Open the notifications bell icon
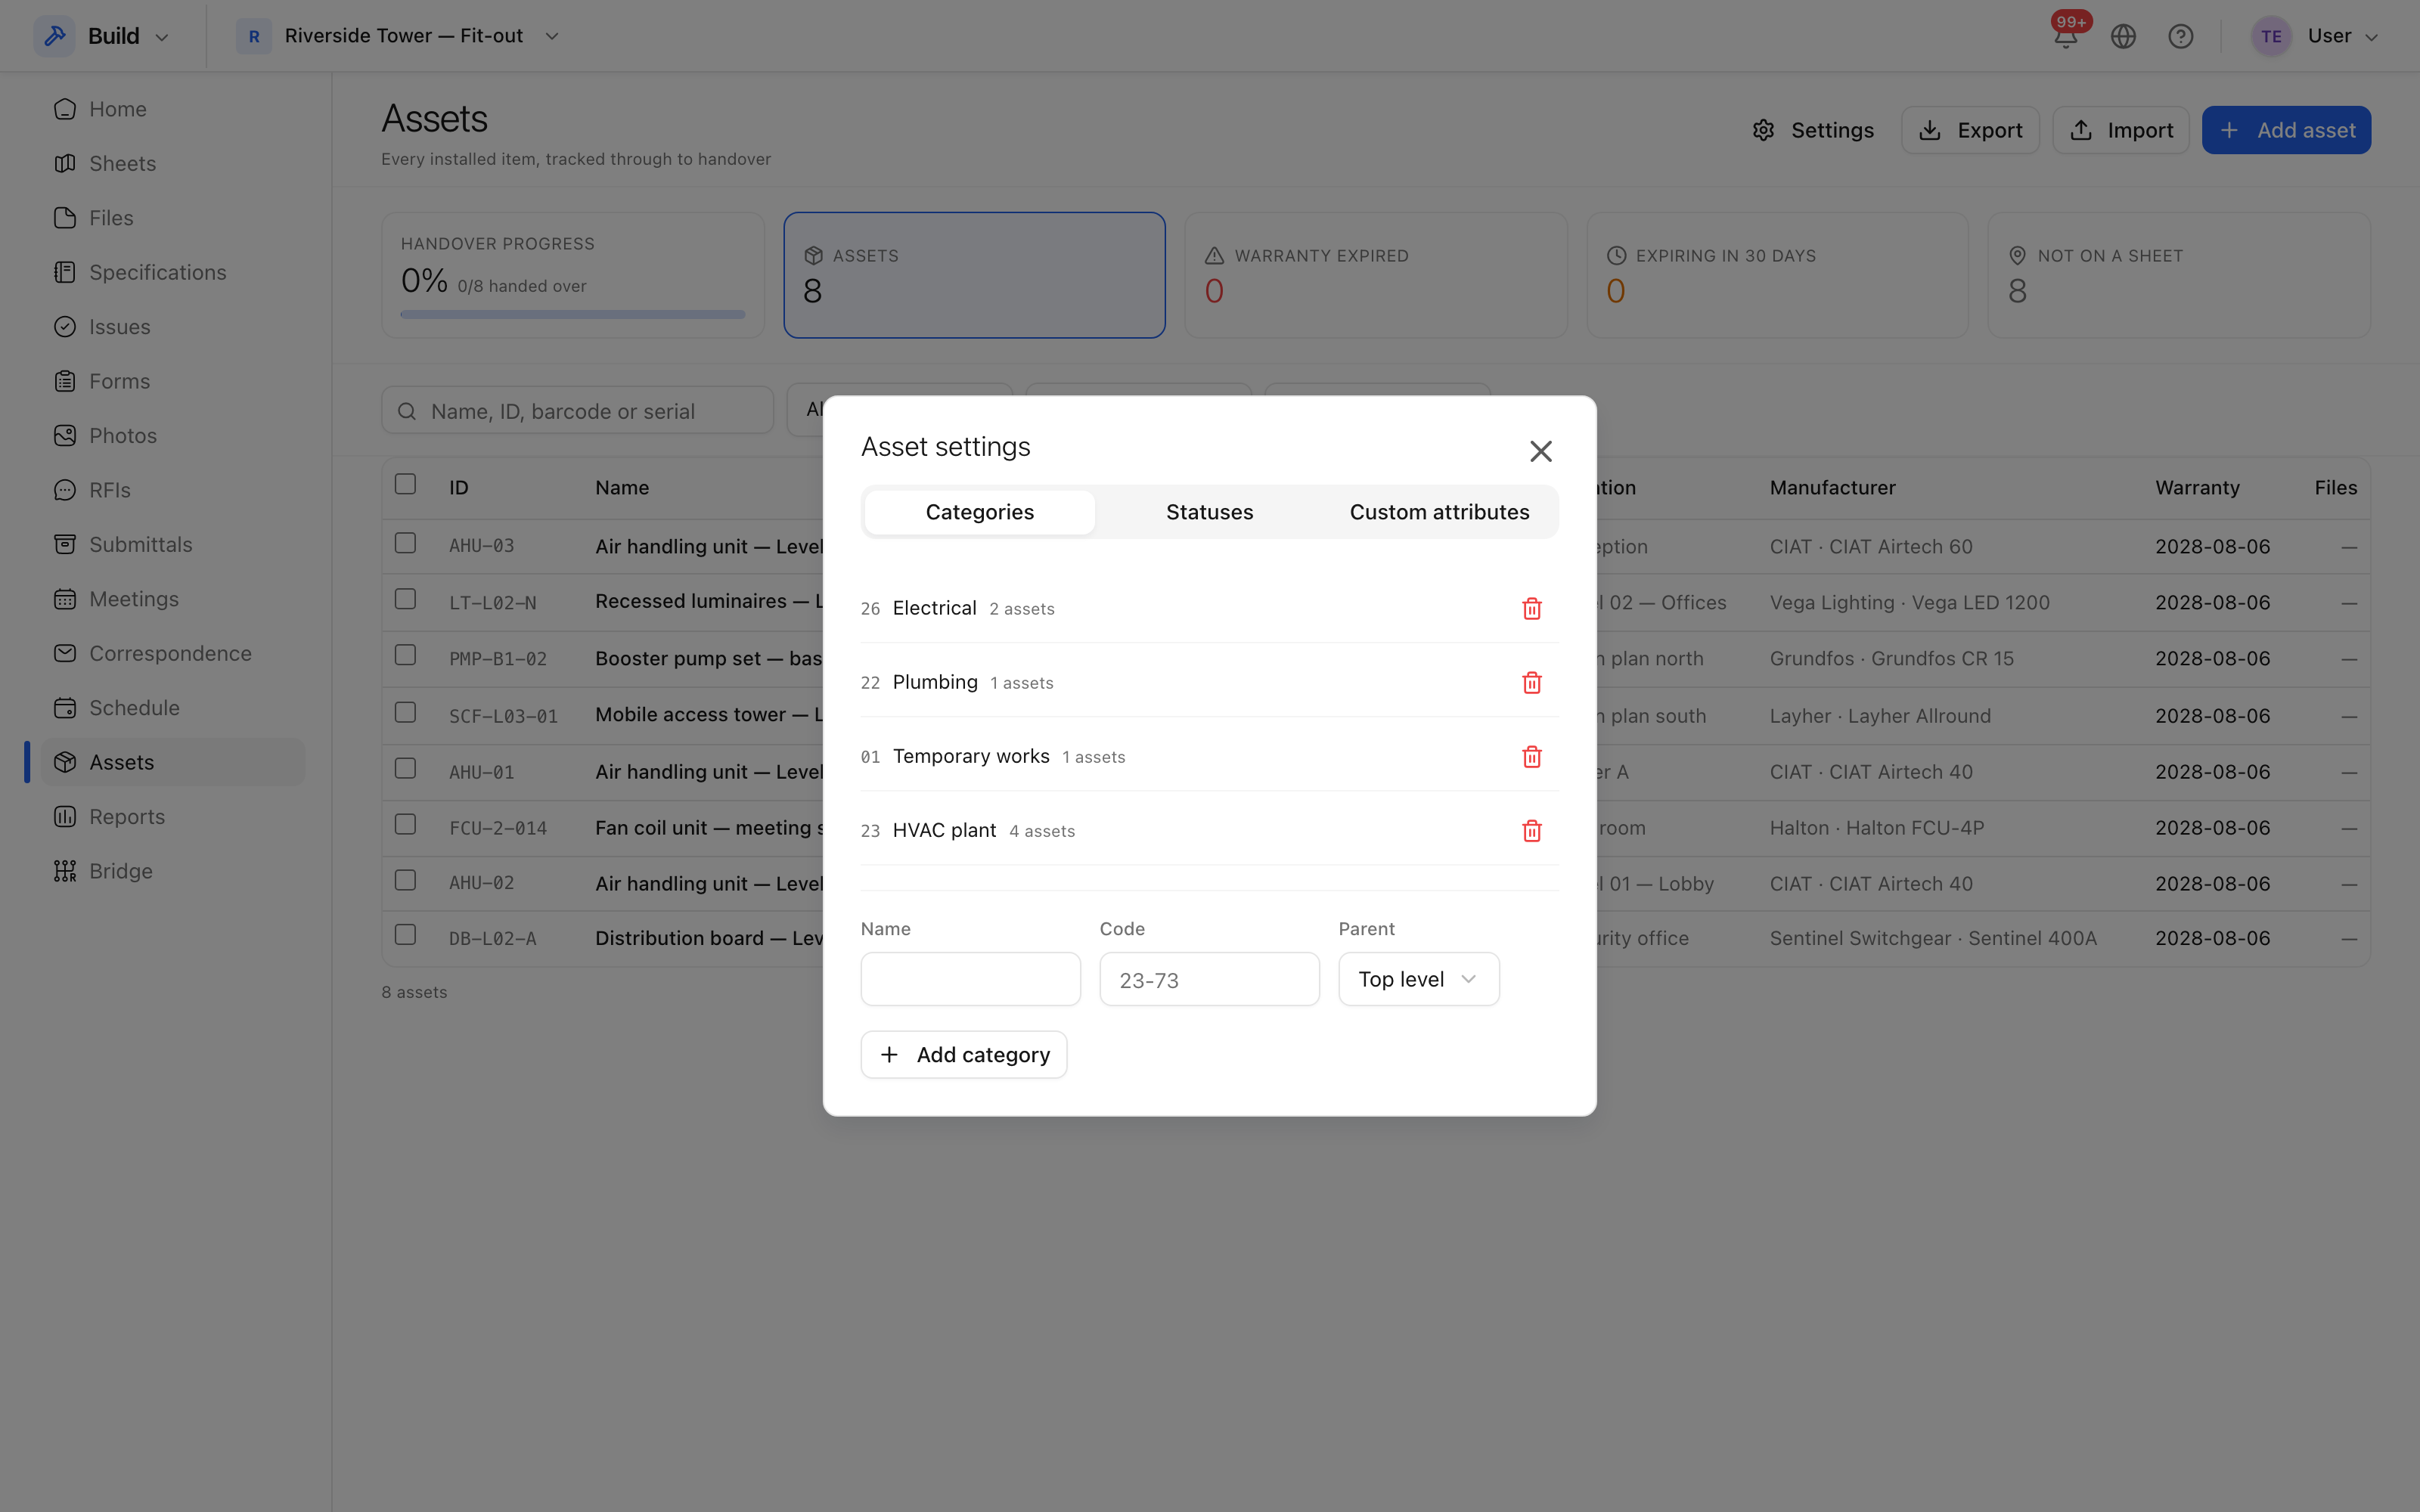The height and width of the screenshot is (1512, 2420). pyautogui.click(x=2066, y=36)
